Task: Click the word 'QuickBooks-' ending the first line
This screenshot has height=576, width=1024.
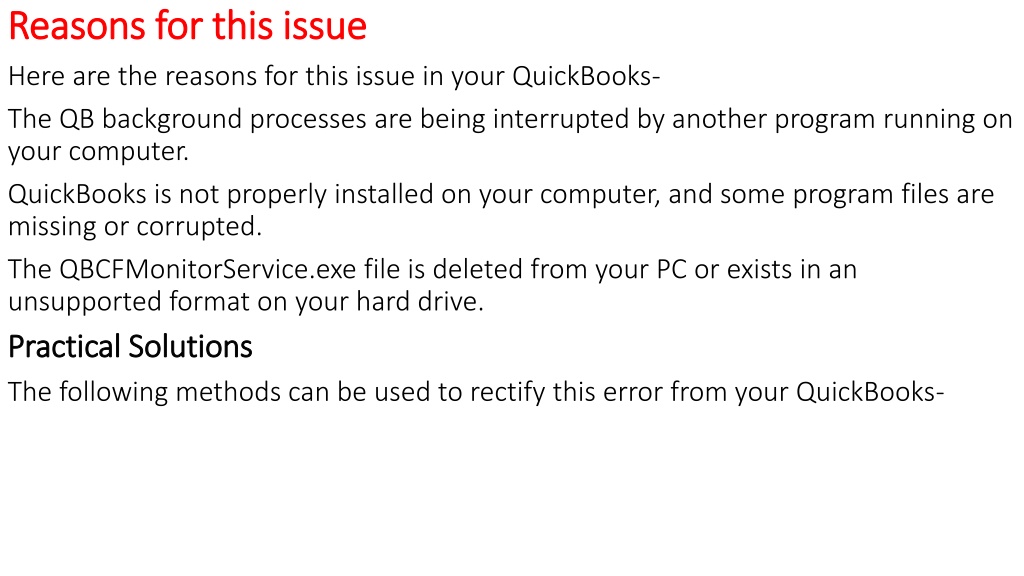Action: (586, 76)
